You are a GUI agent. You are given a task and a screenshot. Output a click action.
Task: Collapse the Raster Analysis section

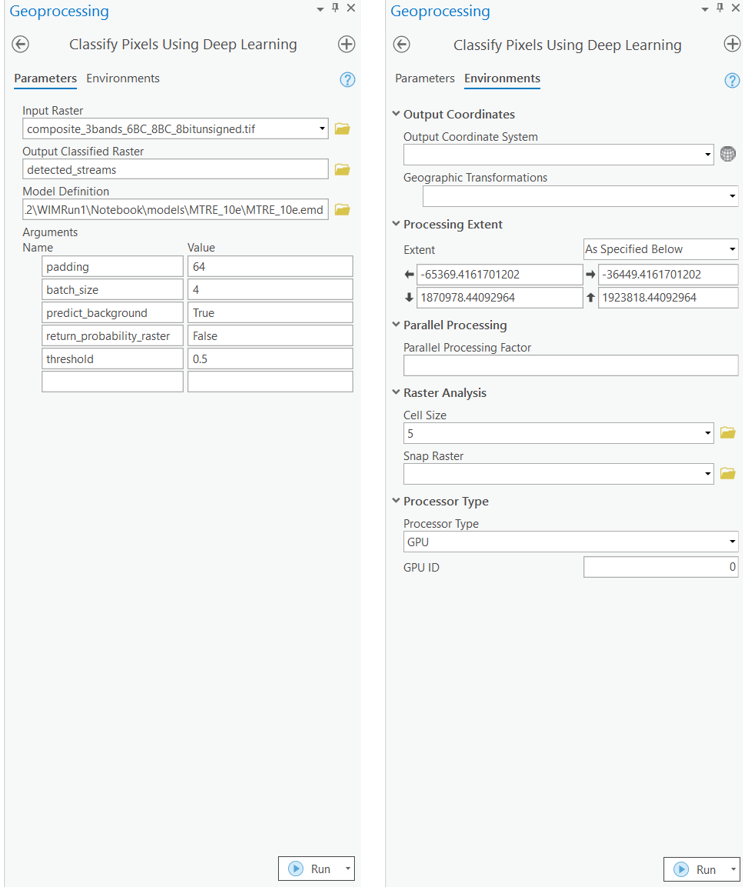coord(396,393)
